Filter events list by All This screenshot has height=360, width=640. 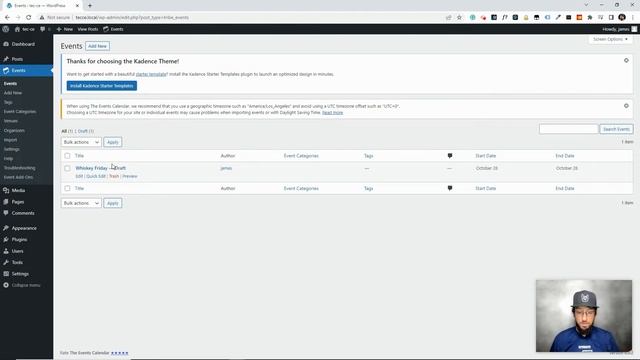pos(64,131)
